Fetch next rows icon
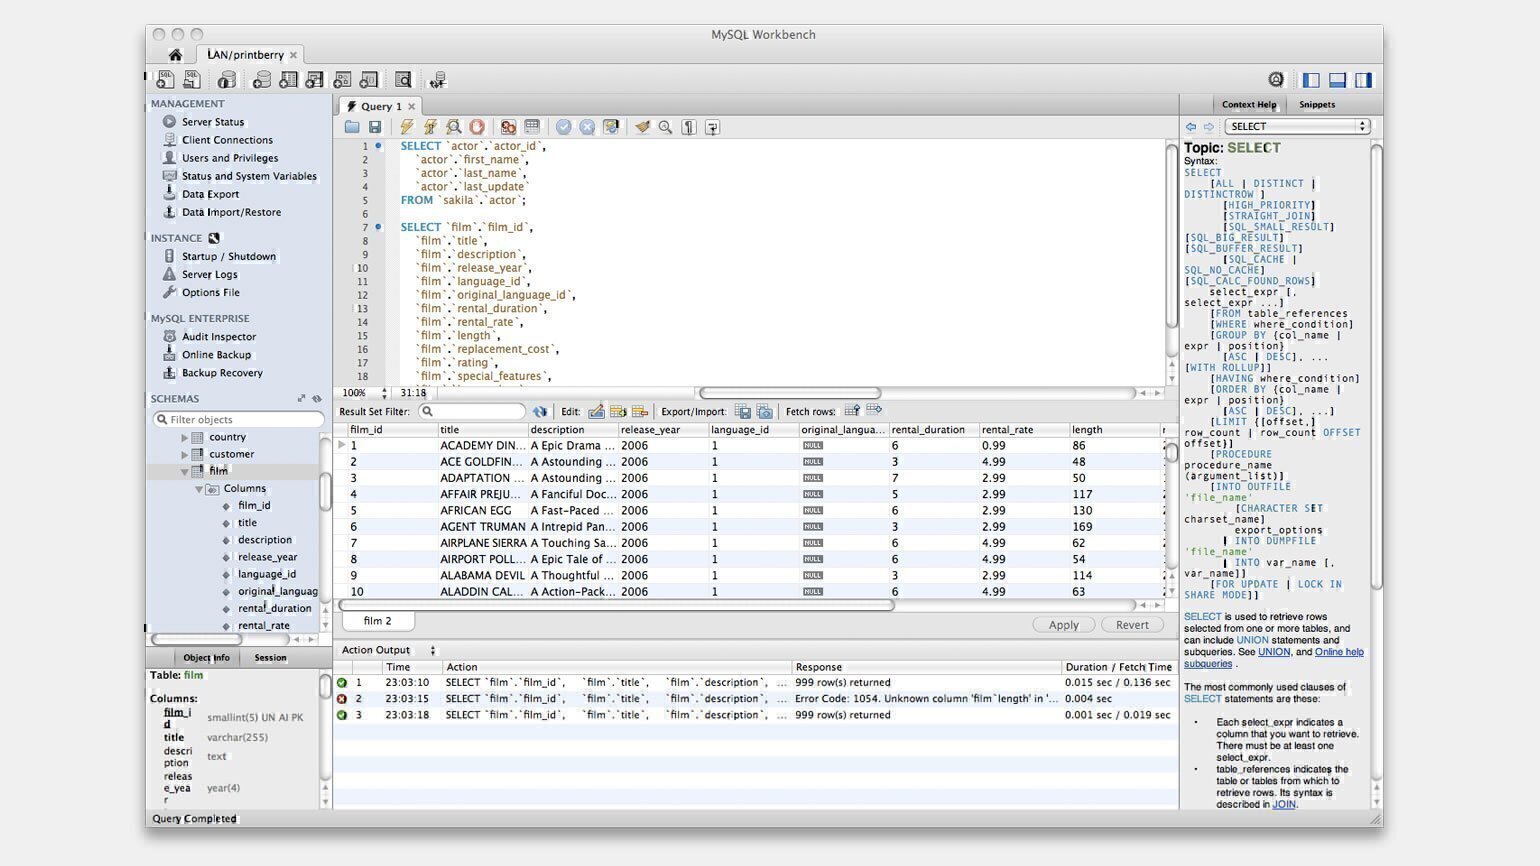 point(852,410)
